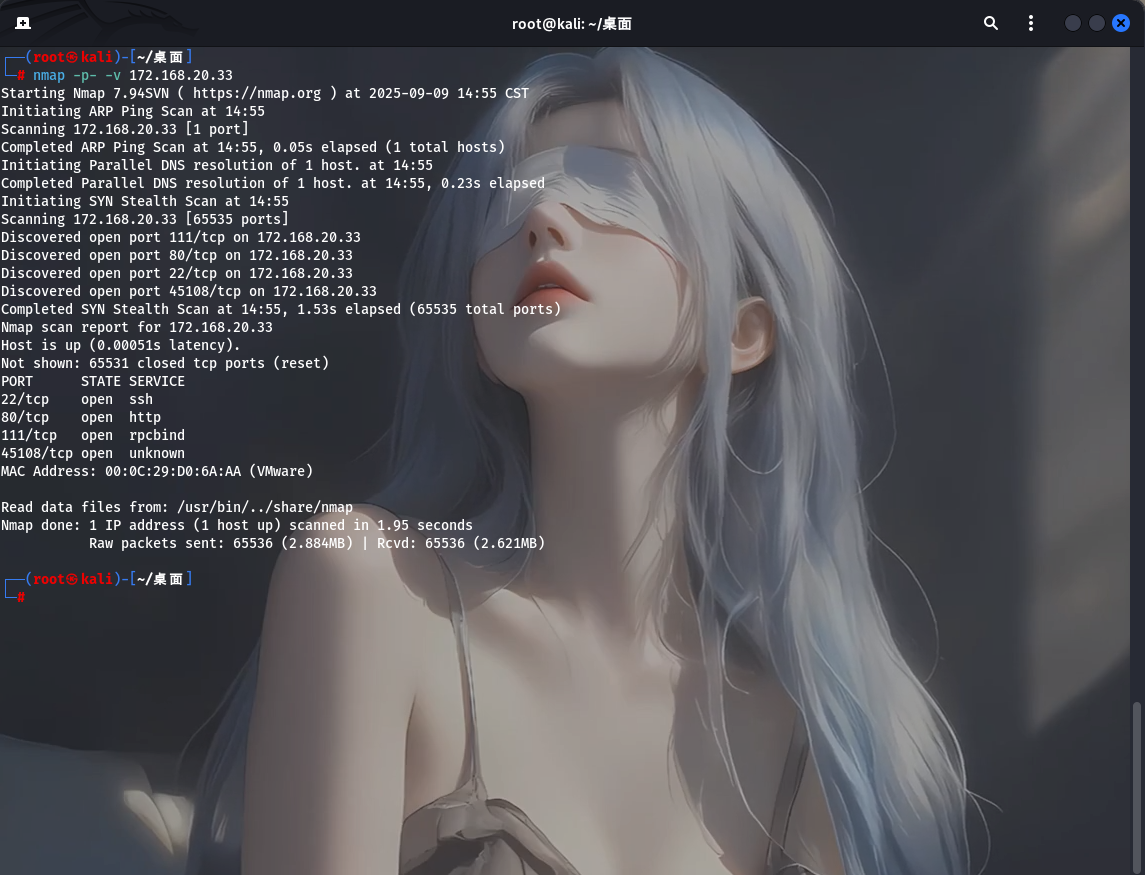Click the MAC Address line
The height and width of the screenshot is (875, 1145).
pos(157,471)
